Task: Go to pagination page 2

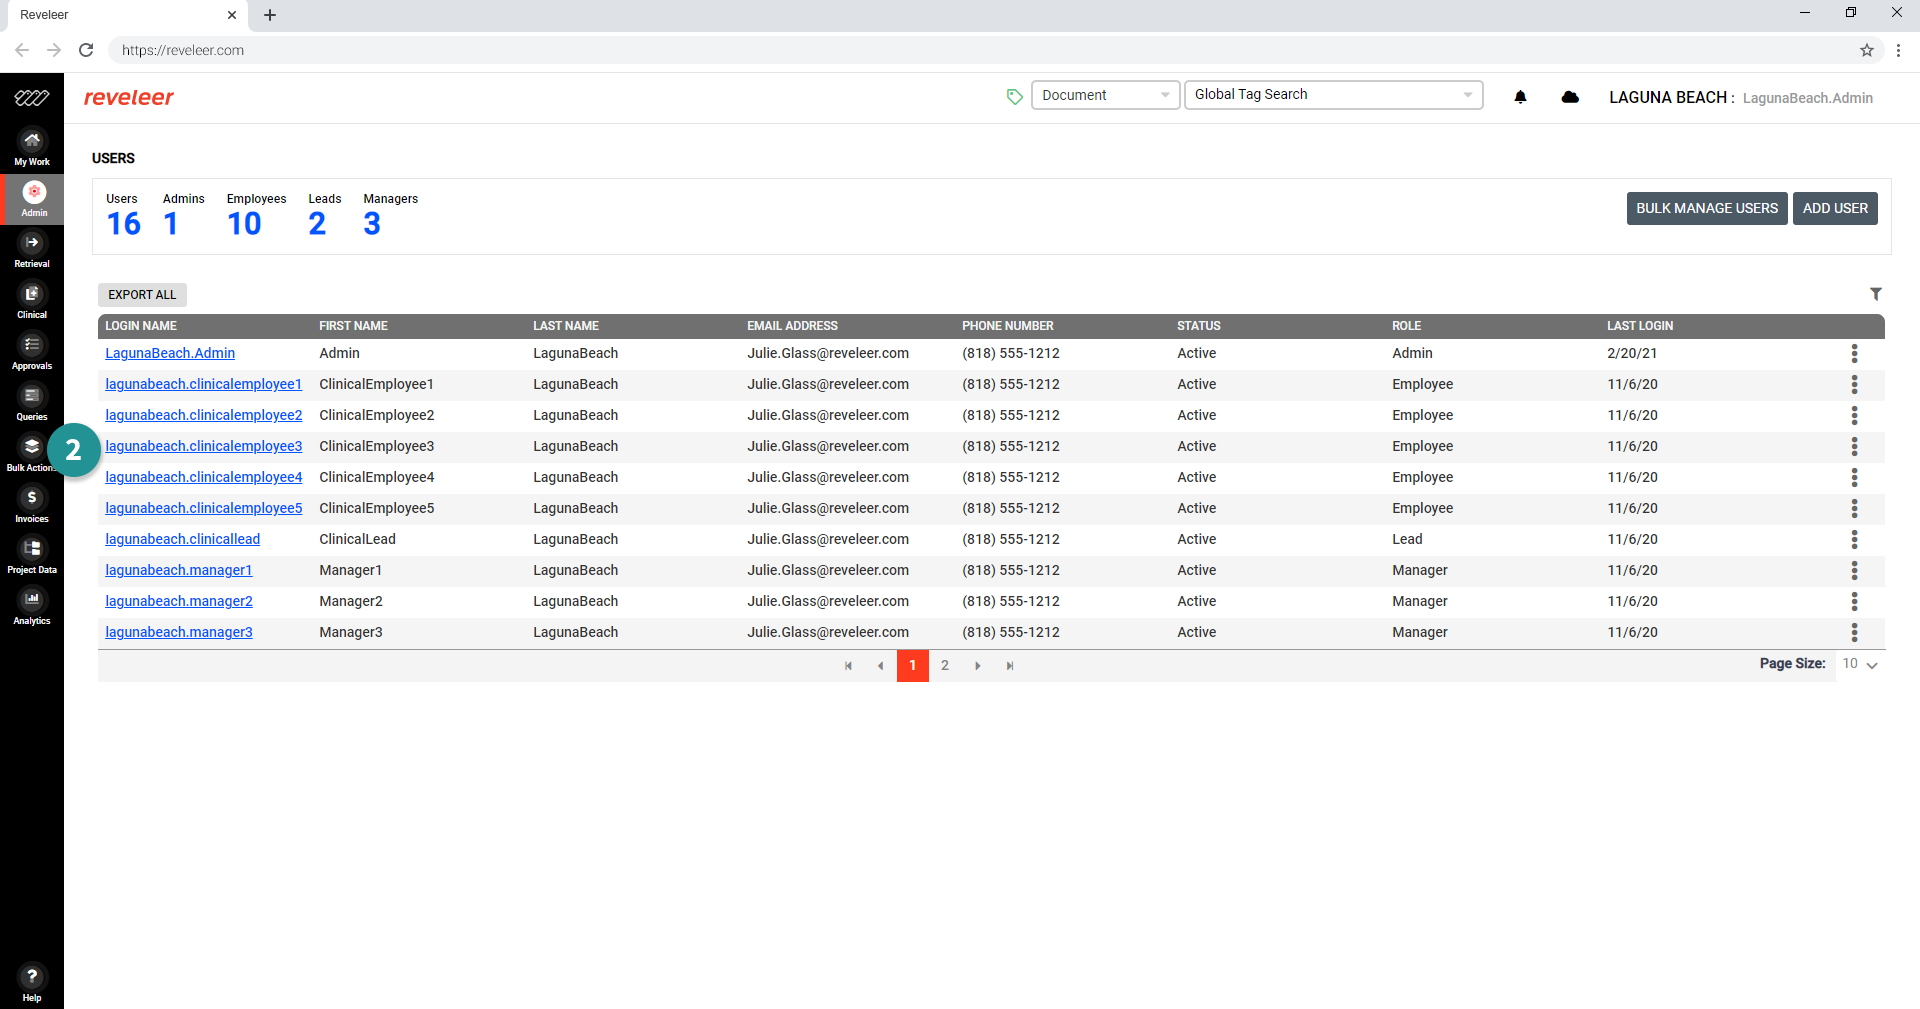Action: click(945, 665)
